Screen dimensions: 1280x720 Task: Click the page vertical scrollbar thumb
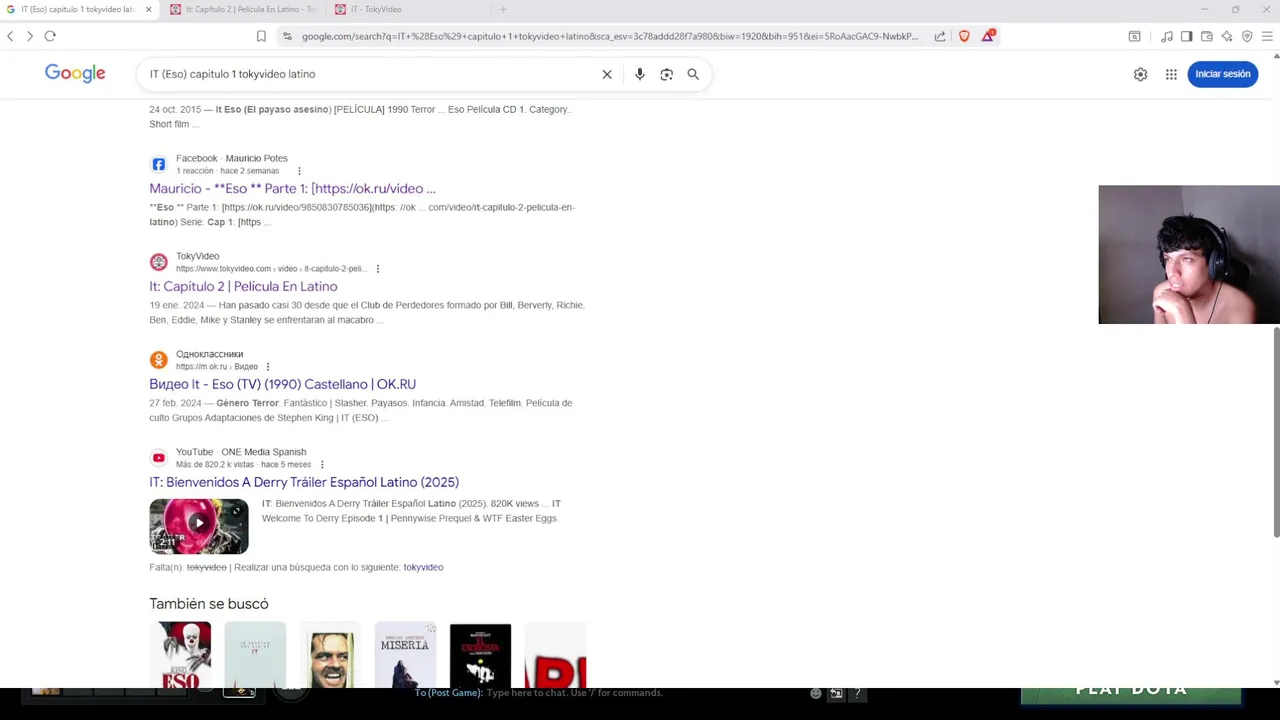[x=1276, y=433]
